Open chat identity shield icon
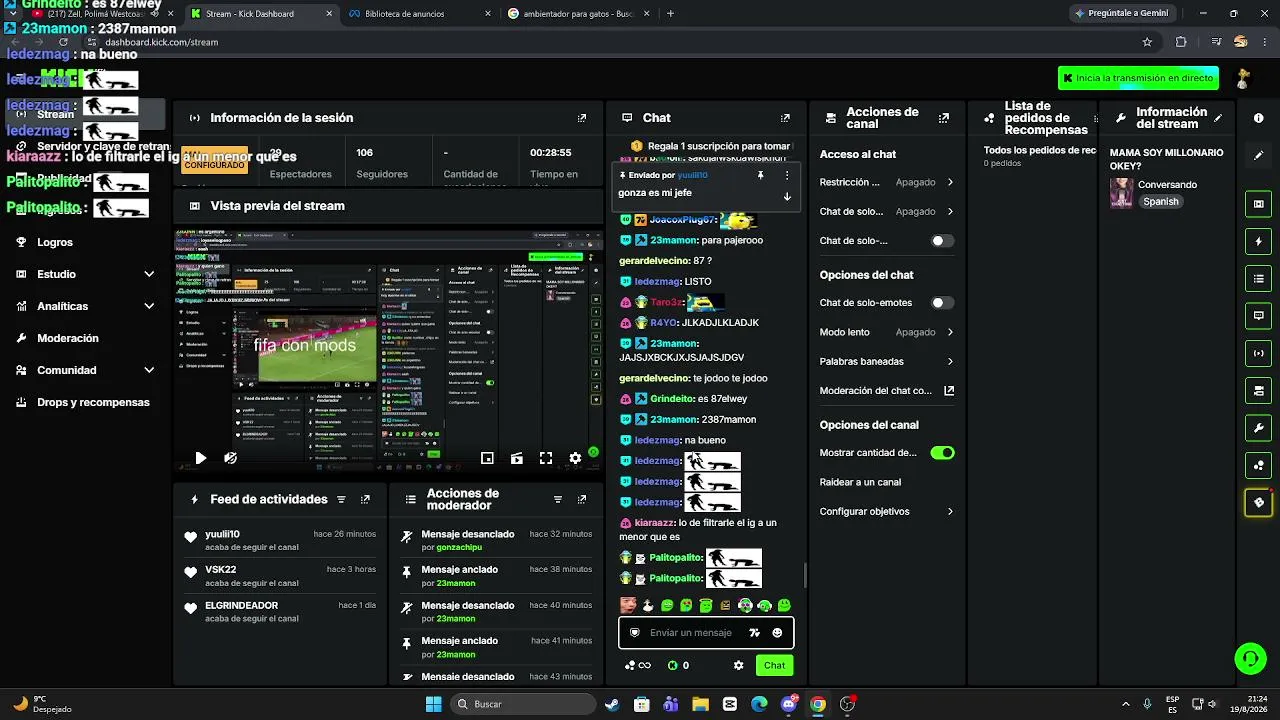The width and height of the screenshot is (1280, 720). [x=634, y=633]
